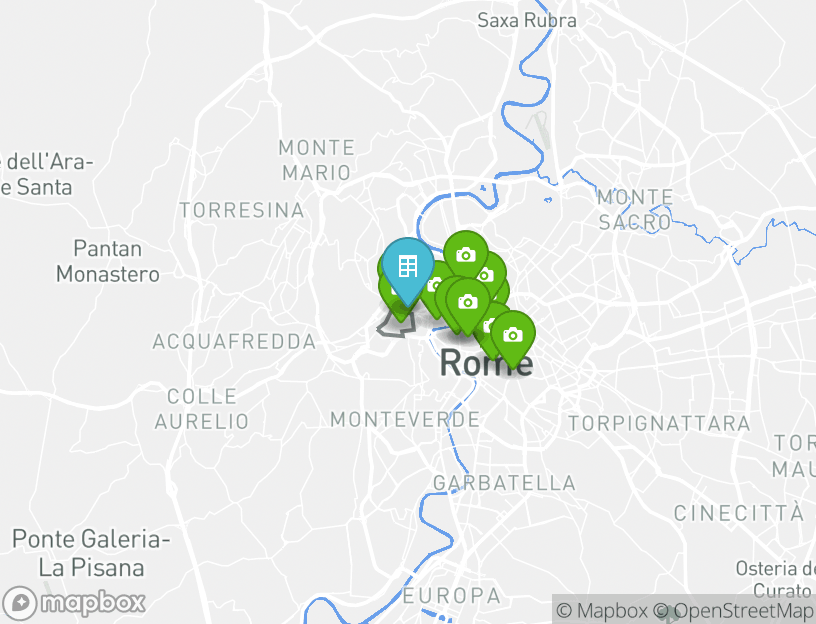The image size is (816, 624).
Task: Select the front-center green camera pin
Action: pos(467,301)
